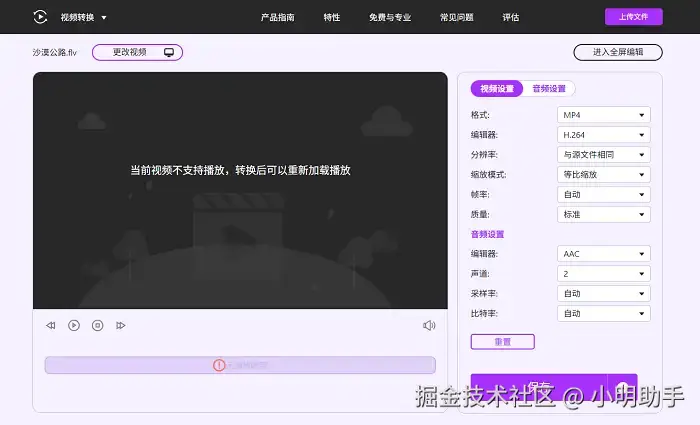The image size is (700, 425).
Task: Click the red warning icon on timeline
Action: pos(219,365)
